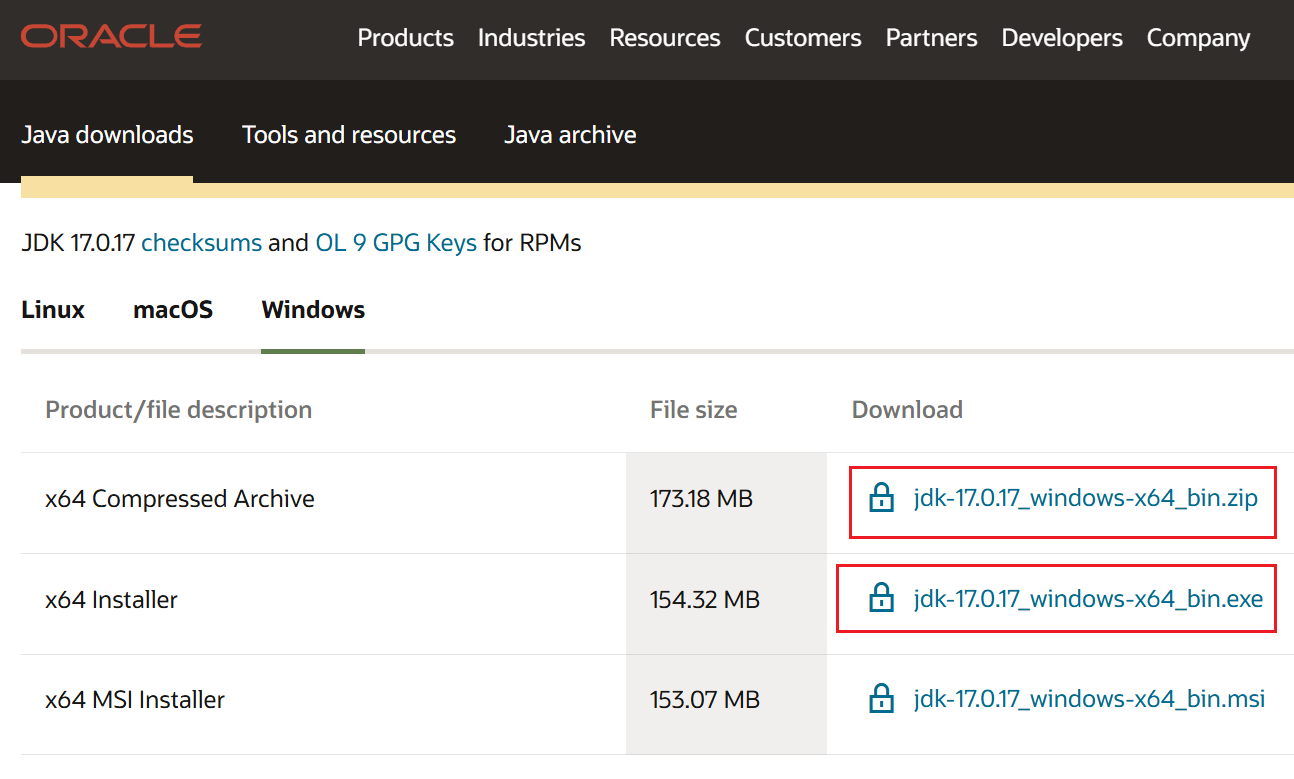Open the Partners menu

(931, 38)
